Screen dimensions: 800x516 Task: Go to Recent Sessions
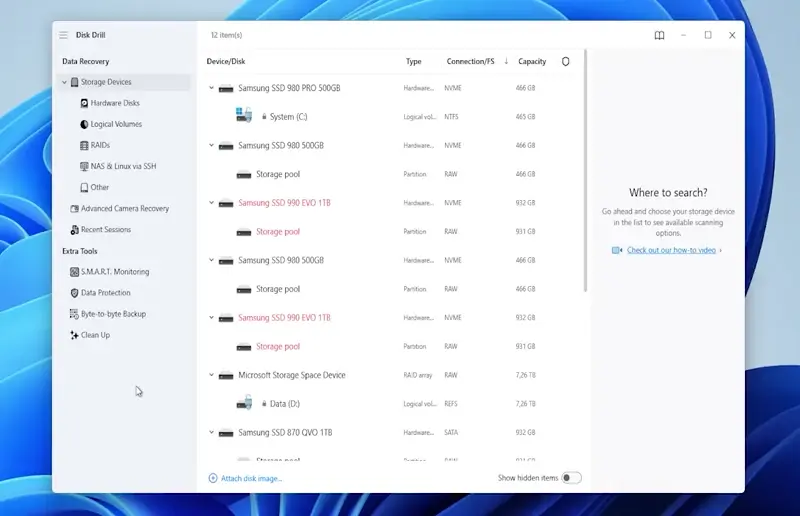click(x=106, y=230)
